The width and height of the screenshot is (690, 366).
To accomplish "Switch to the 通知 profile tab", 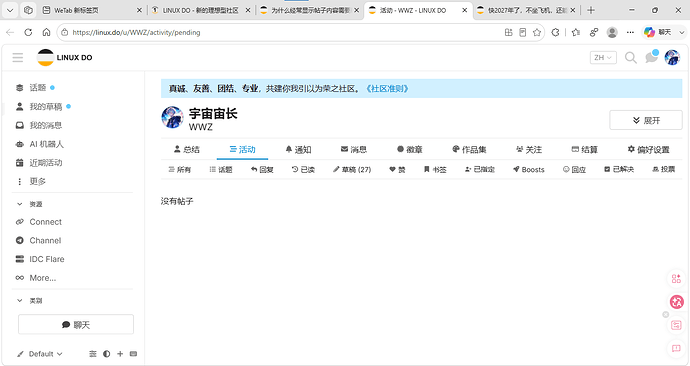I will tap(298, 150).
